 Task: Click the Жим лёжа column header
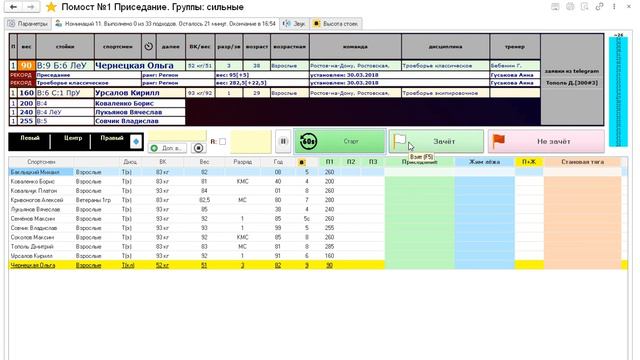point(484,162)
